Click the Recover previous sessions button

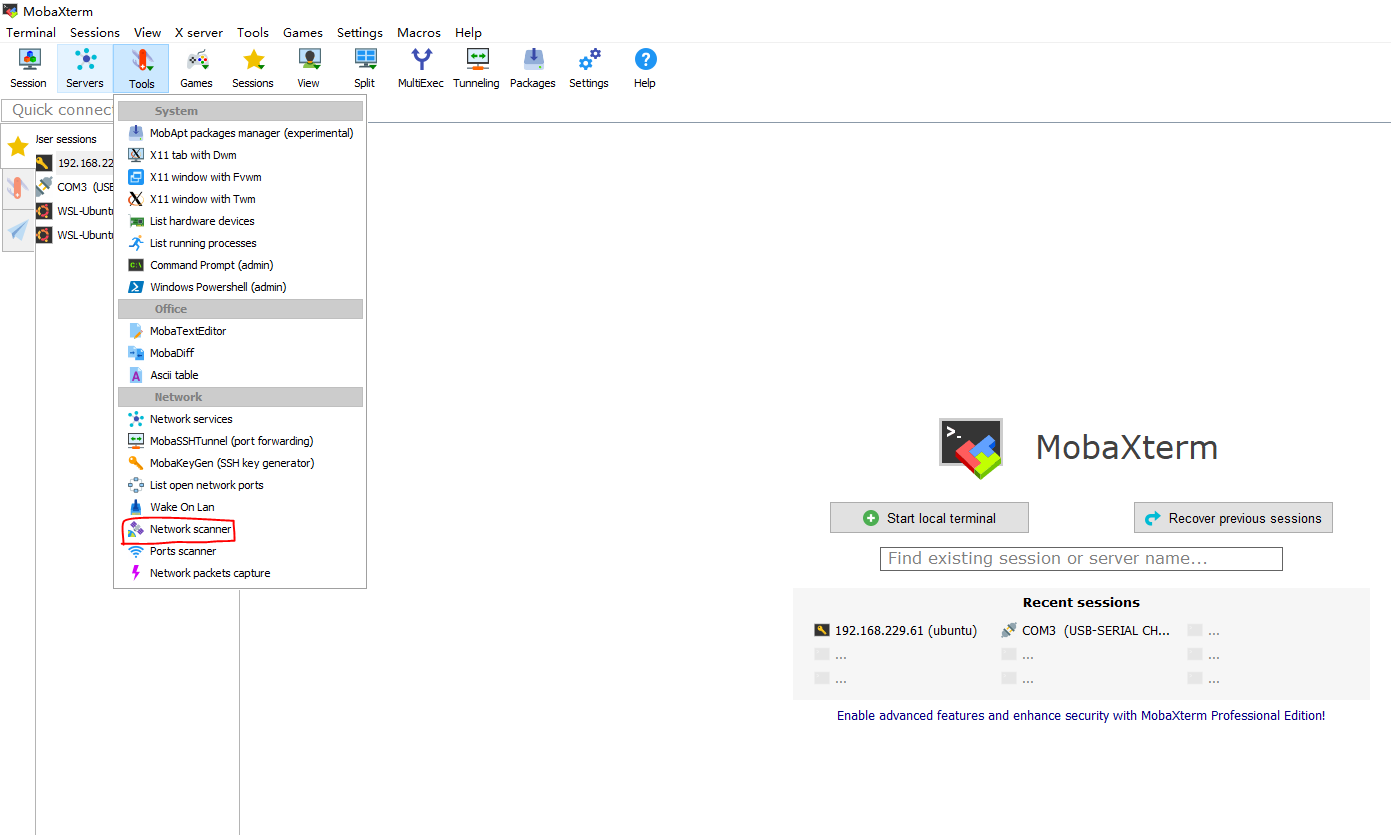tap(1233, 518)
